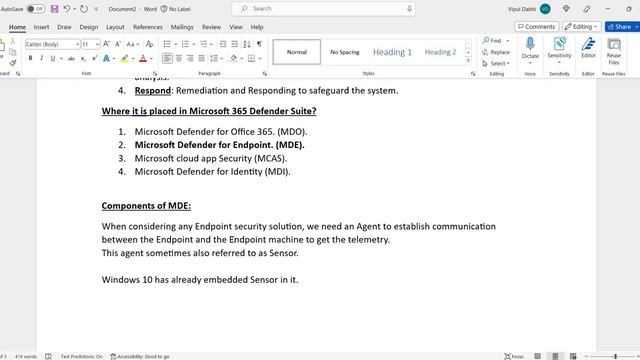This screenshot has height=360, width=640.
Task: Show paragraph marks (pilcrow)
Action: 259,44
